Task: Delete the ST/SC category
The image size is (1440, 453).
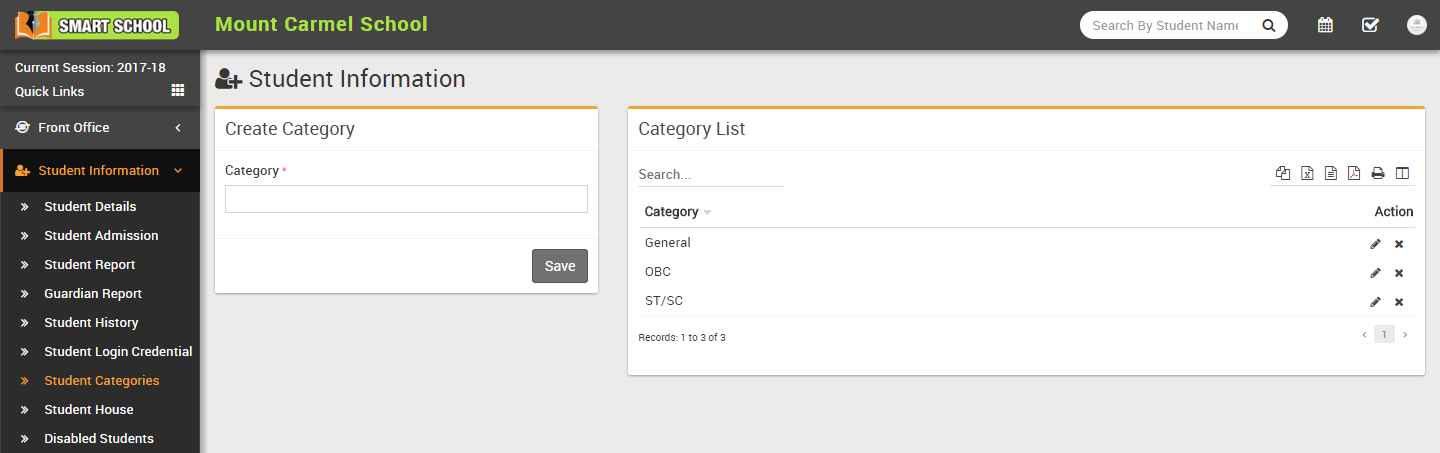Action: 1399,302
